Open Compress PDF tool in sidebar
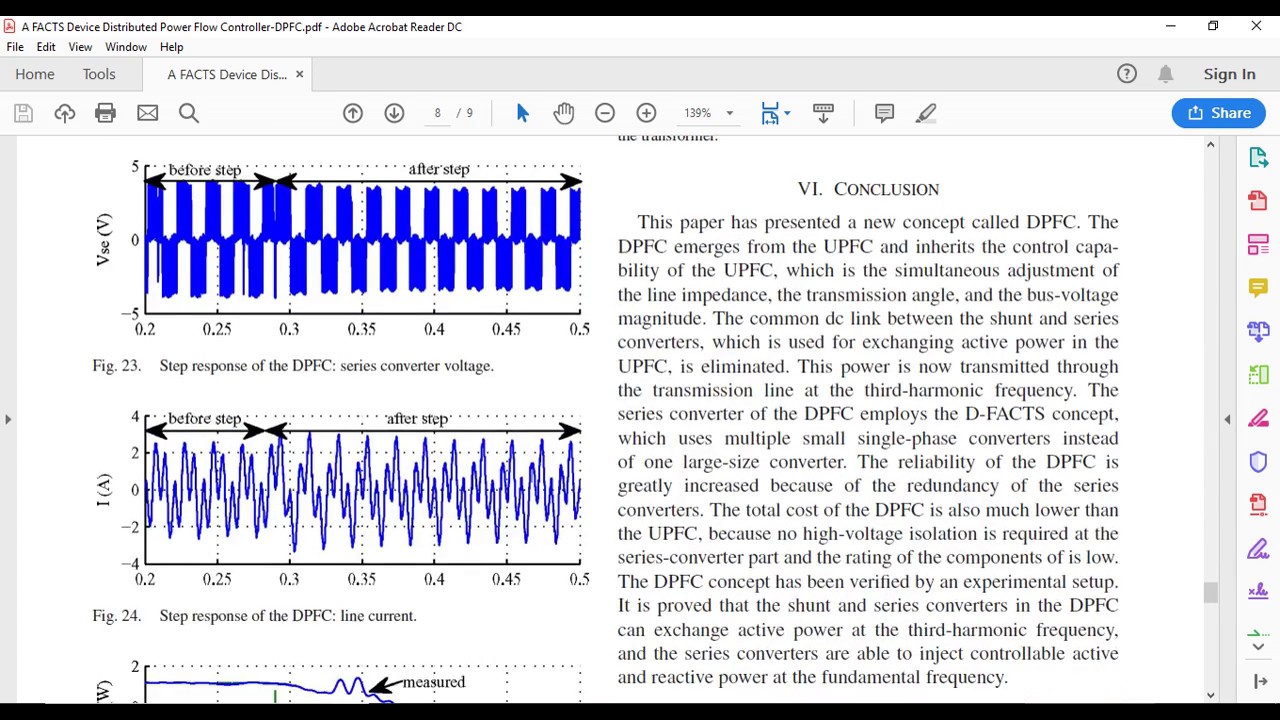Viewport: 1280px width, 720px height. pos(1258,505)
